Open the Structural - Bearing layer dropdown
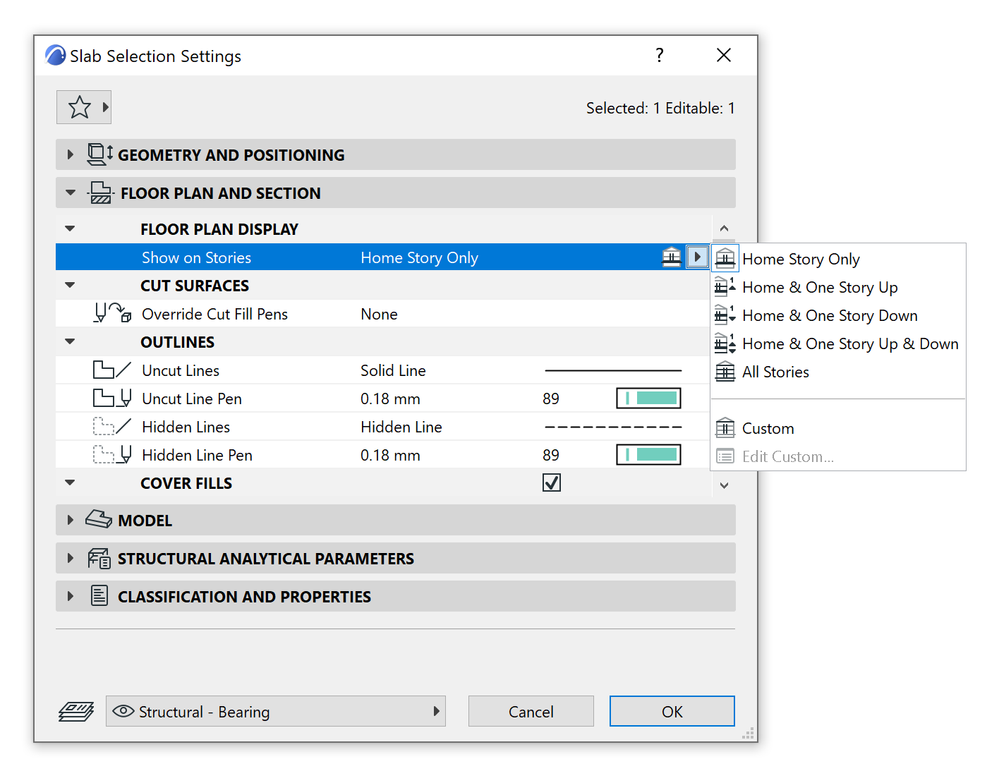 tap(276, 712)
